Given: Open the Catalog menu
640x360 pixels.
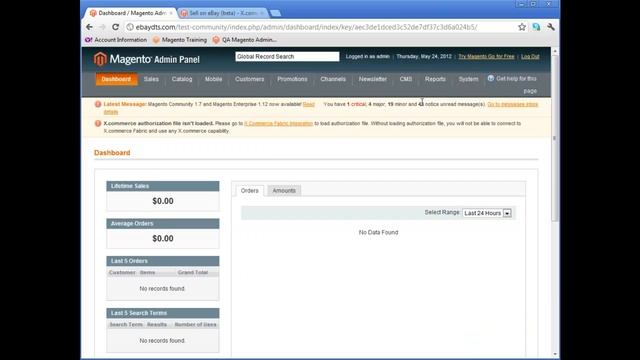Looking at the screenshot, I should point(182,79).
